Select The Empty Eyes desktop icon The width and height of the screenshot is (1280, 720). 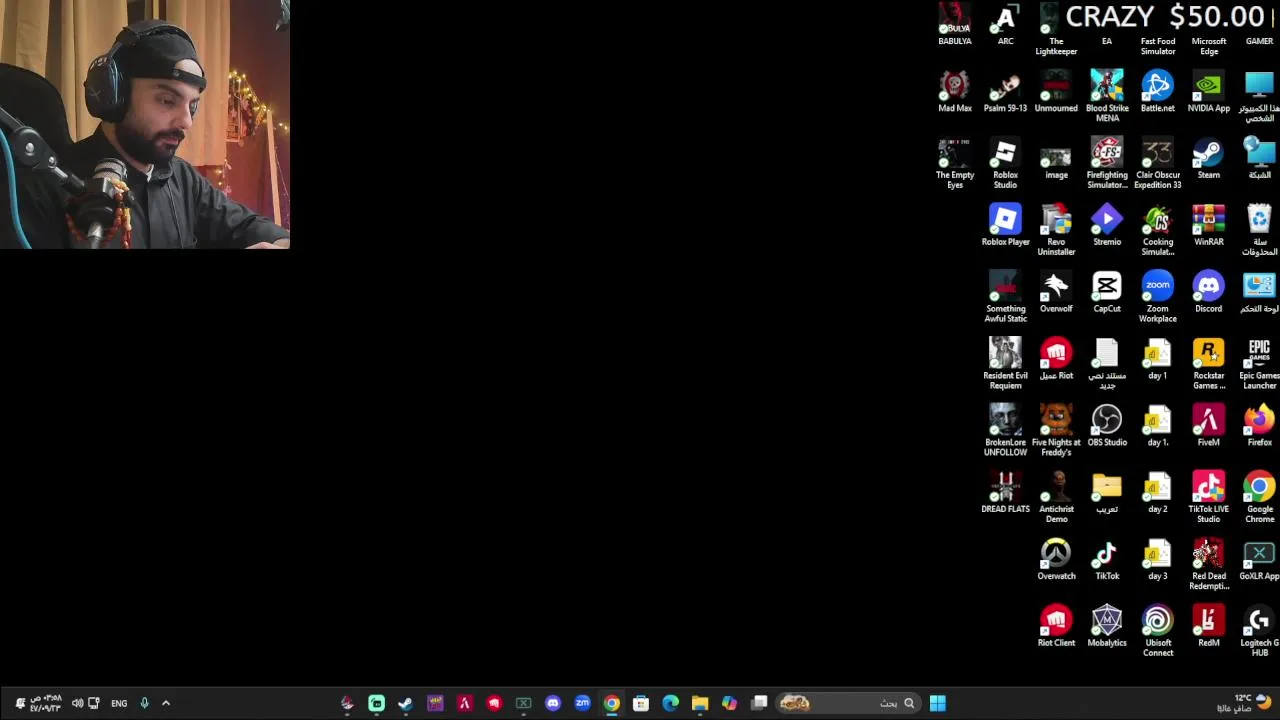pos(954,163)
